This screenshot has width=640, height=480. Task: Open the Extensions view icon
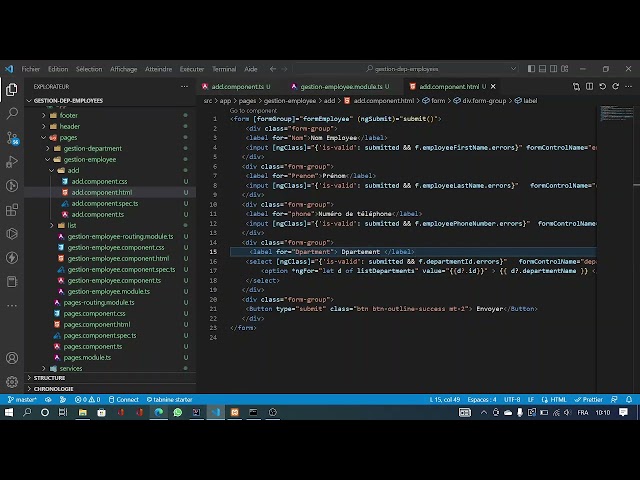tap(12, 210)
